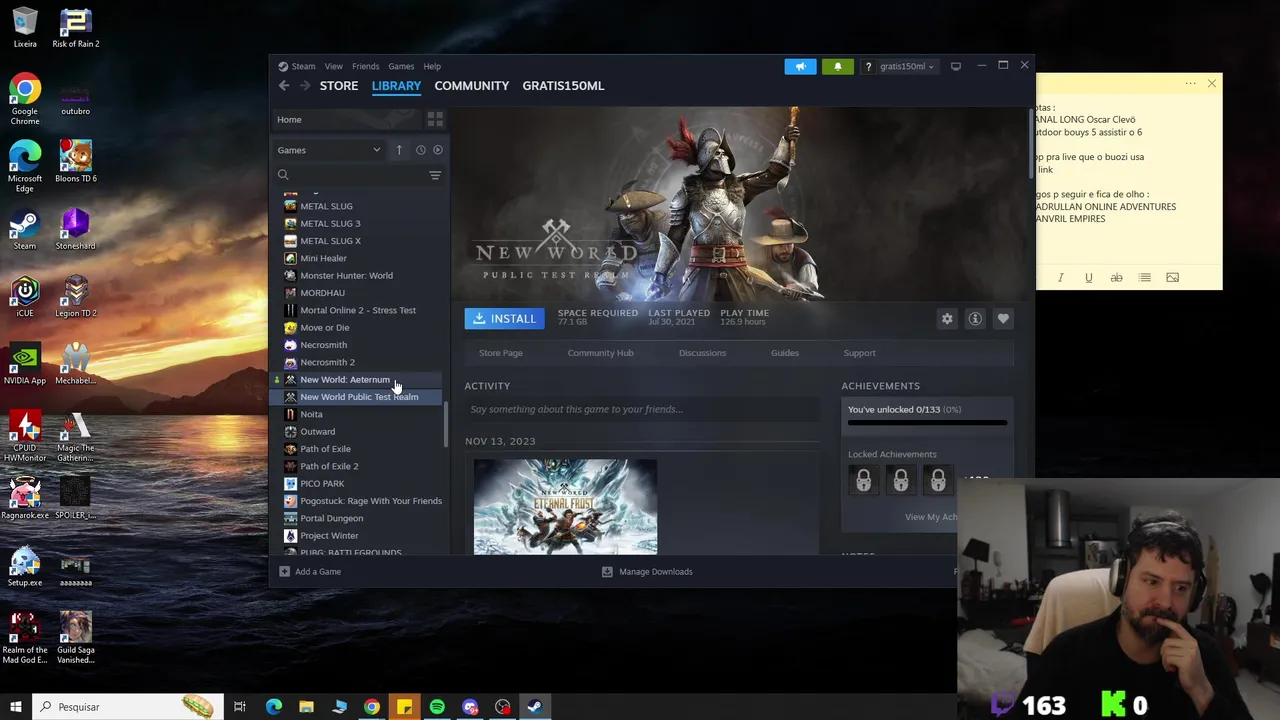This screenshot has width=1280, height=720.
Task: Click the Steam announcements megaphone button
Action: pyautogui.click(x=800, y=66)
